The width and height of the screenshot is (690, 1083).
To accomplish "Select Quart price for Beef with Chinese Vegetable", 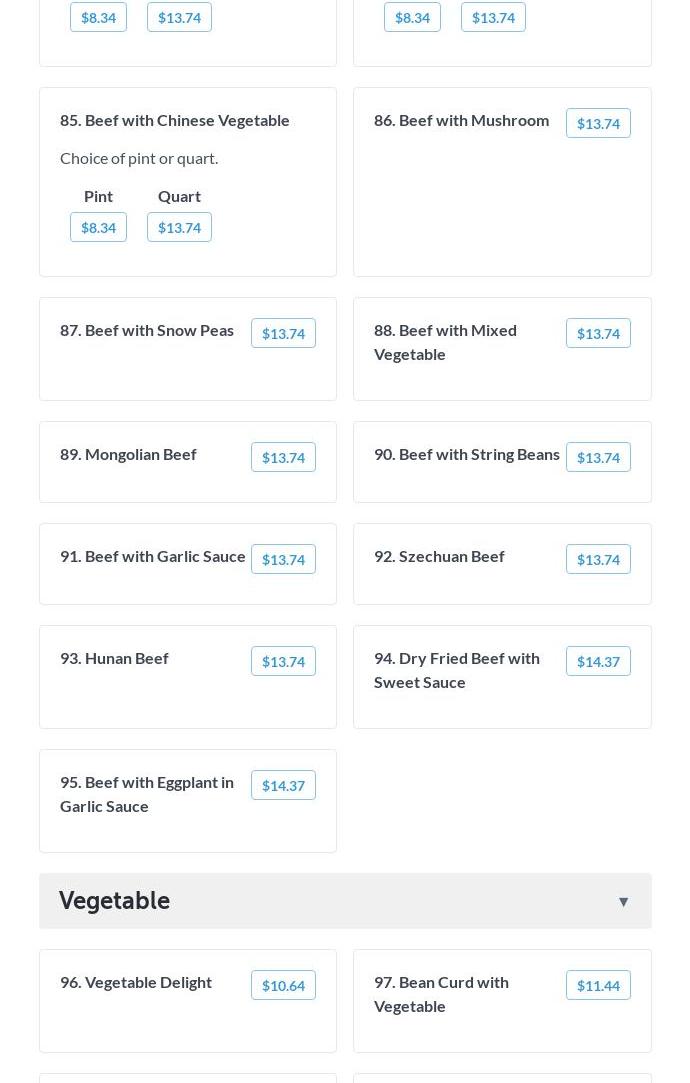I will point(179,228).
